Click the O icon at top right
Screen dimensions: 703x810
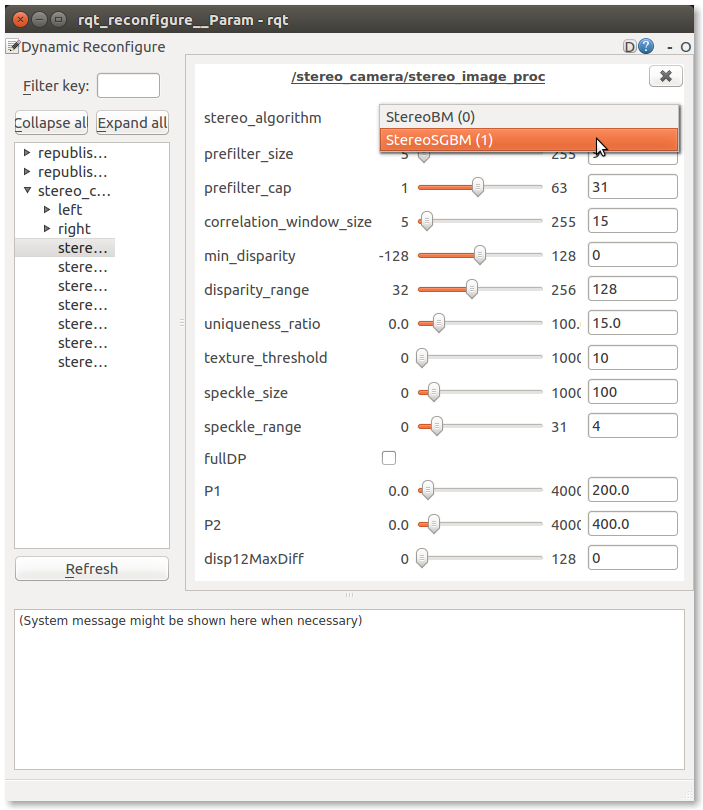(x=686, y=47)
